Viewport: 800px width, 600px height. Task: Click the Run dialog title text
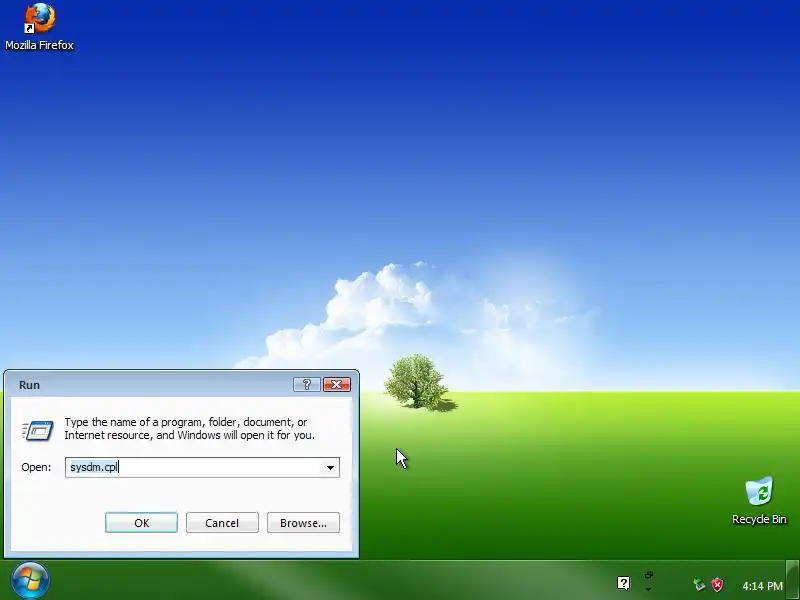tap(29, 385)
